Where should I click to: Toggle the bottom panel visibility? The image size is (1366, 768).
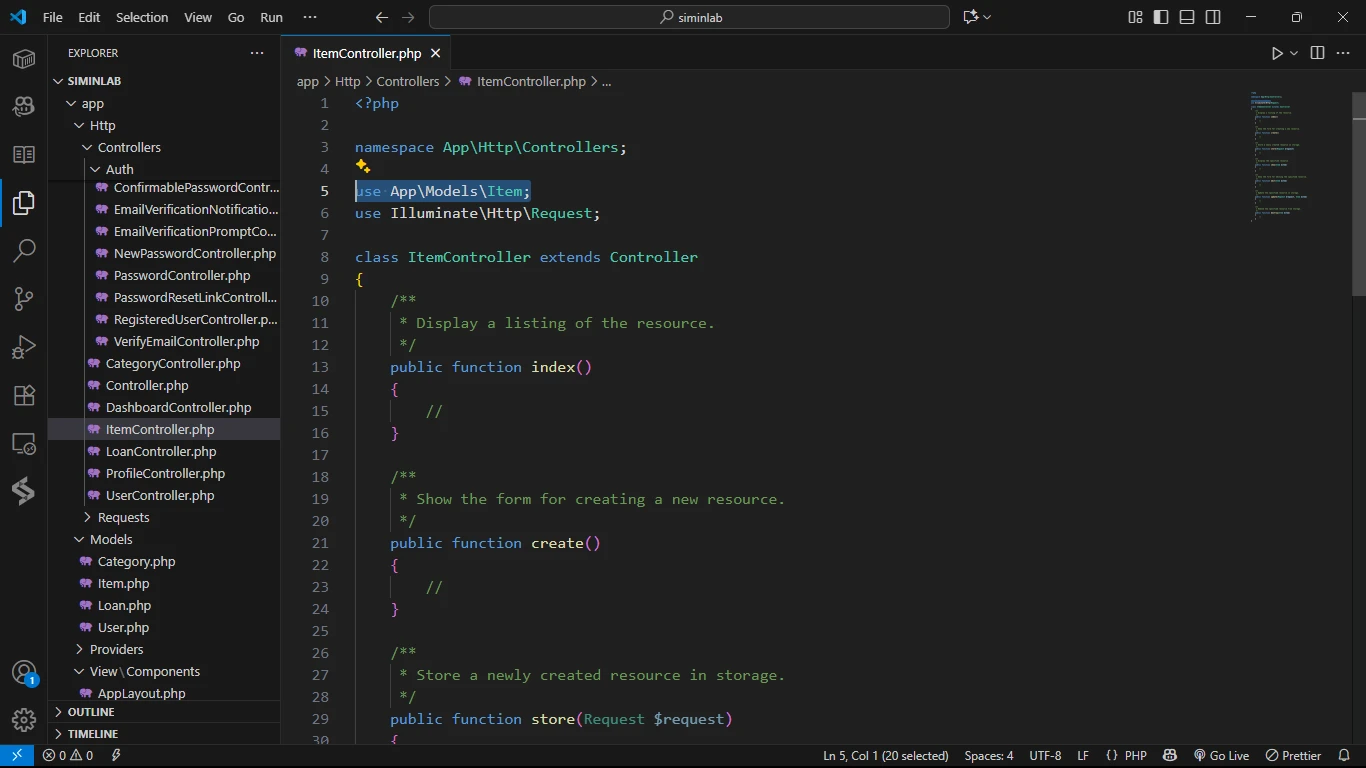pos(1187,17)
